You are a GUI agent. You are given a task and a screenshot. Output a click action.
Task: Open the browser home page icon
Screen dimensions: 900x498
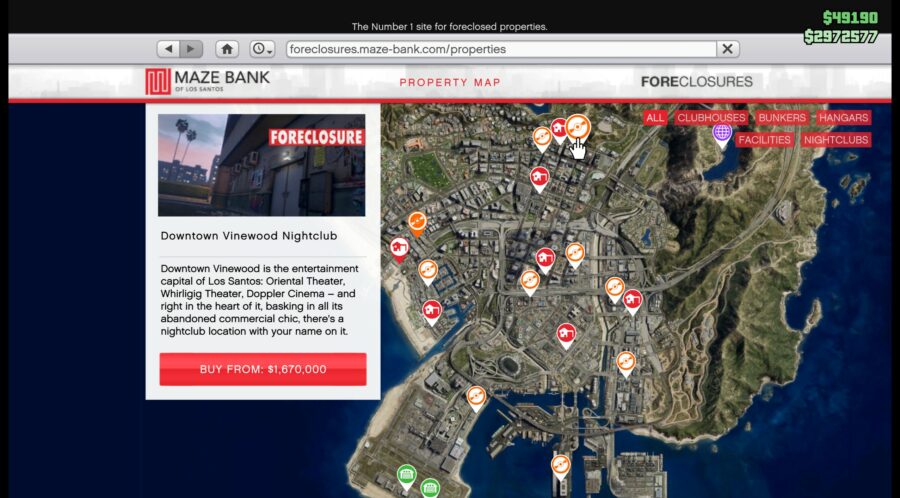tap(227, 49)
